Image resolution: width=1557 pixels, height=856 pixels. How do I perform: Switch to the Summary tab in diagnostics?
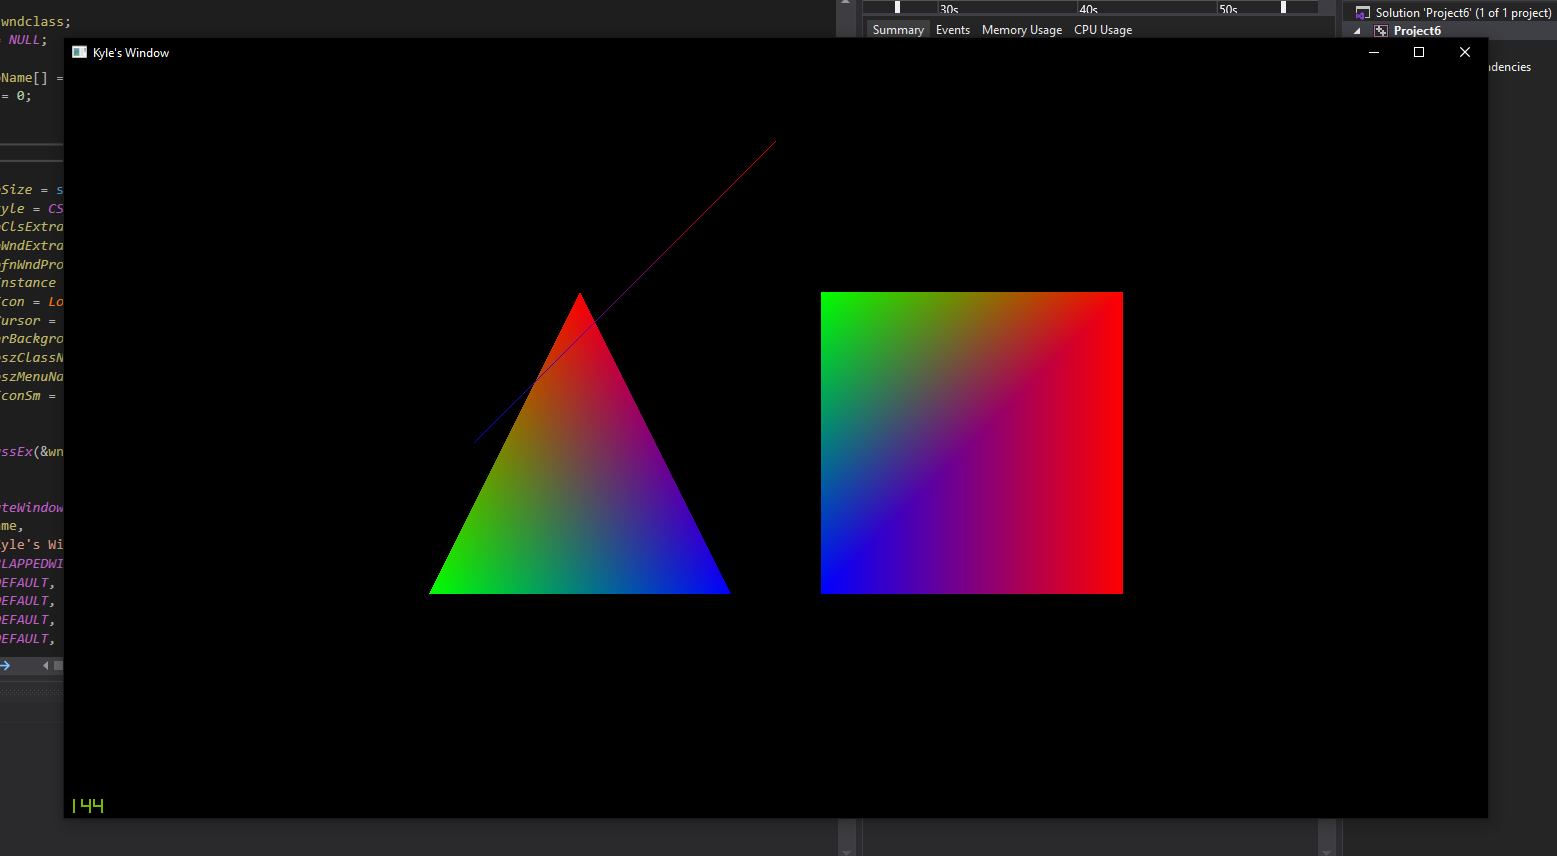pos(898,30)
